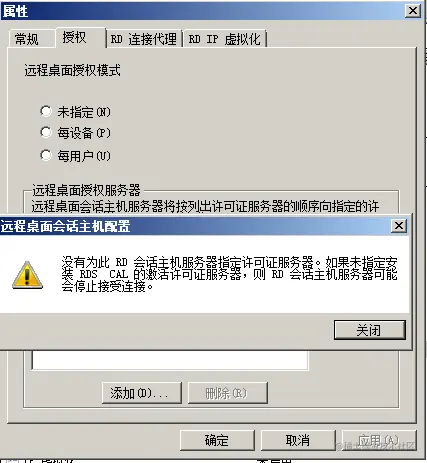Select the 未指定(N) radio button

pyautogui.click(x=46, y=111)
